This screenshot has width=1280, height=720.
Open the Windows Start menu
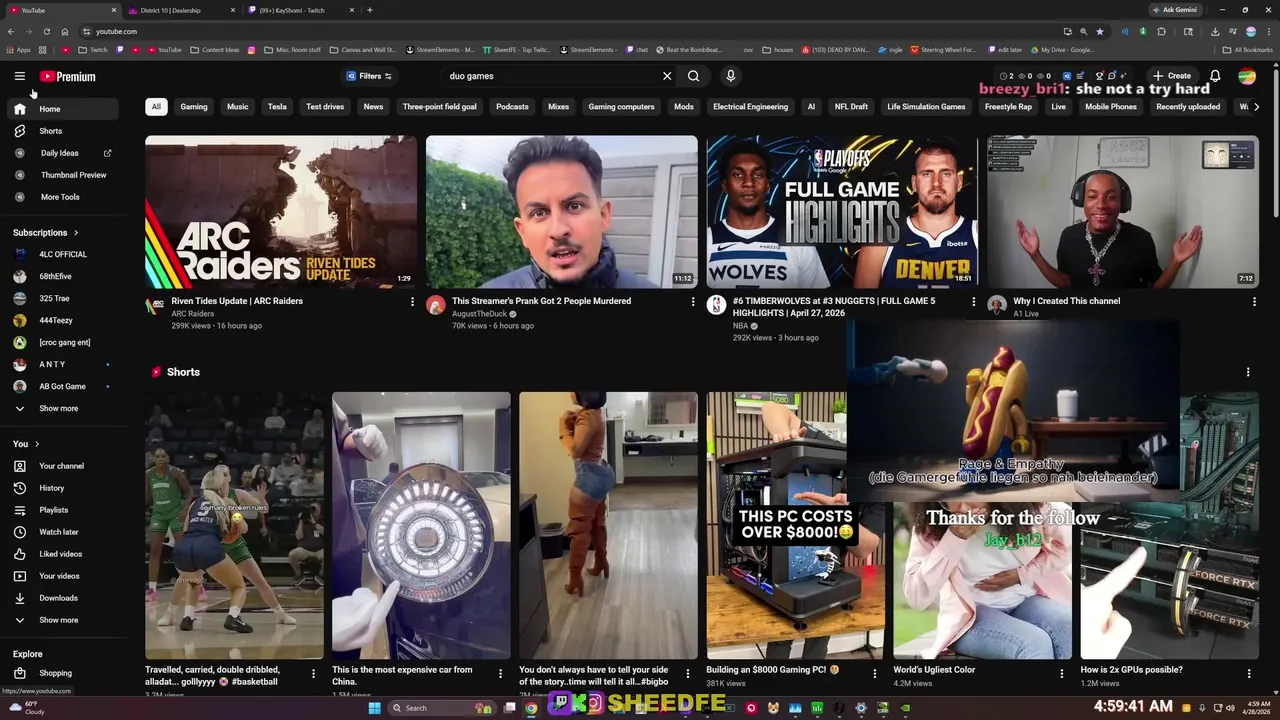point(374,708)
